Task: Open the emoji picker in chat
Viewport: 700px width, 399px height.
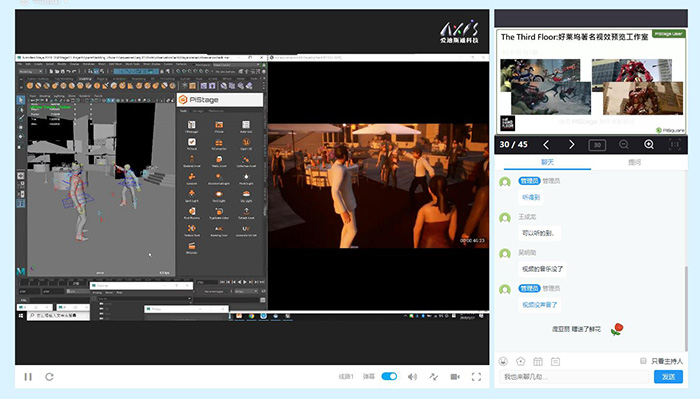Action: click(504, 361)
